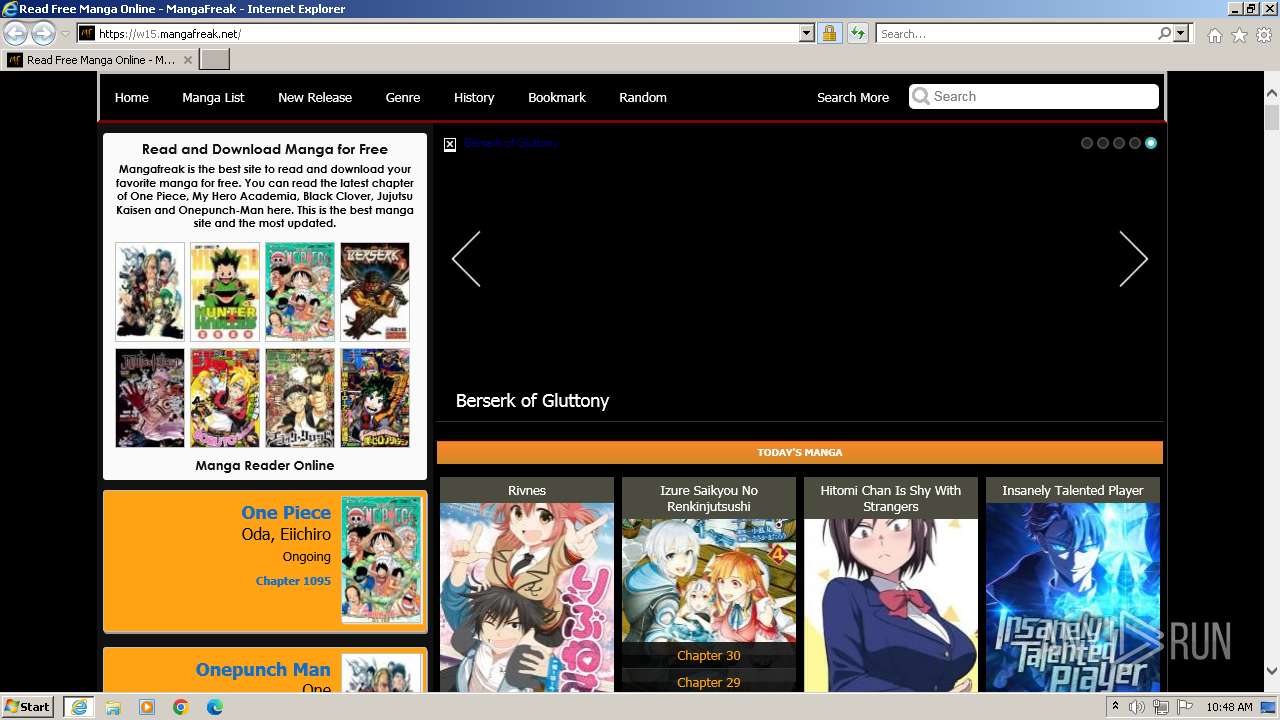The height and width of the screenshot is (720, 1280).
Task: Click the IE Forward arrow button
Action: click(43, 33)
